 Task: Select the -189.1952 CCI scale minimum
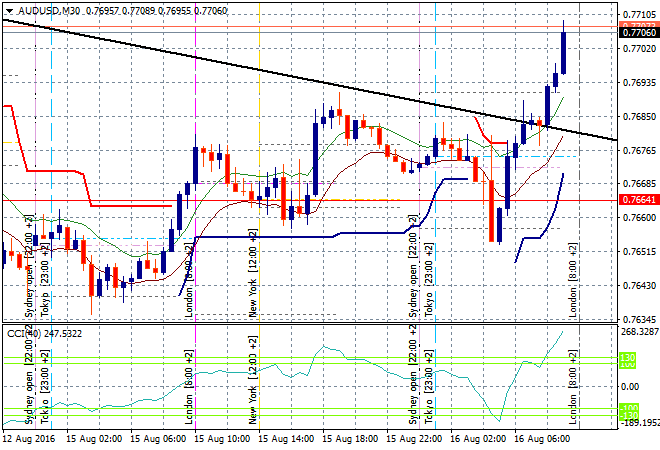640,423
